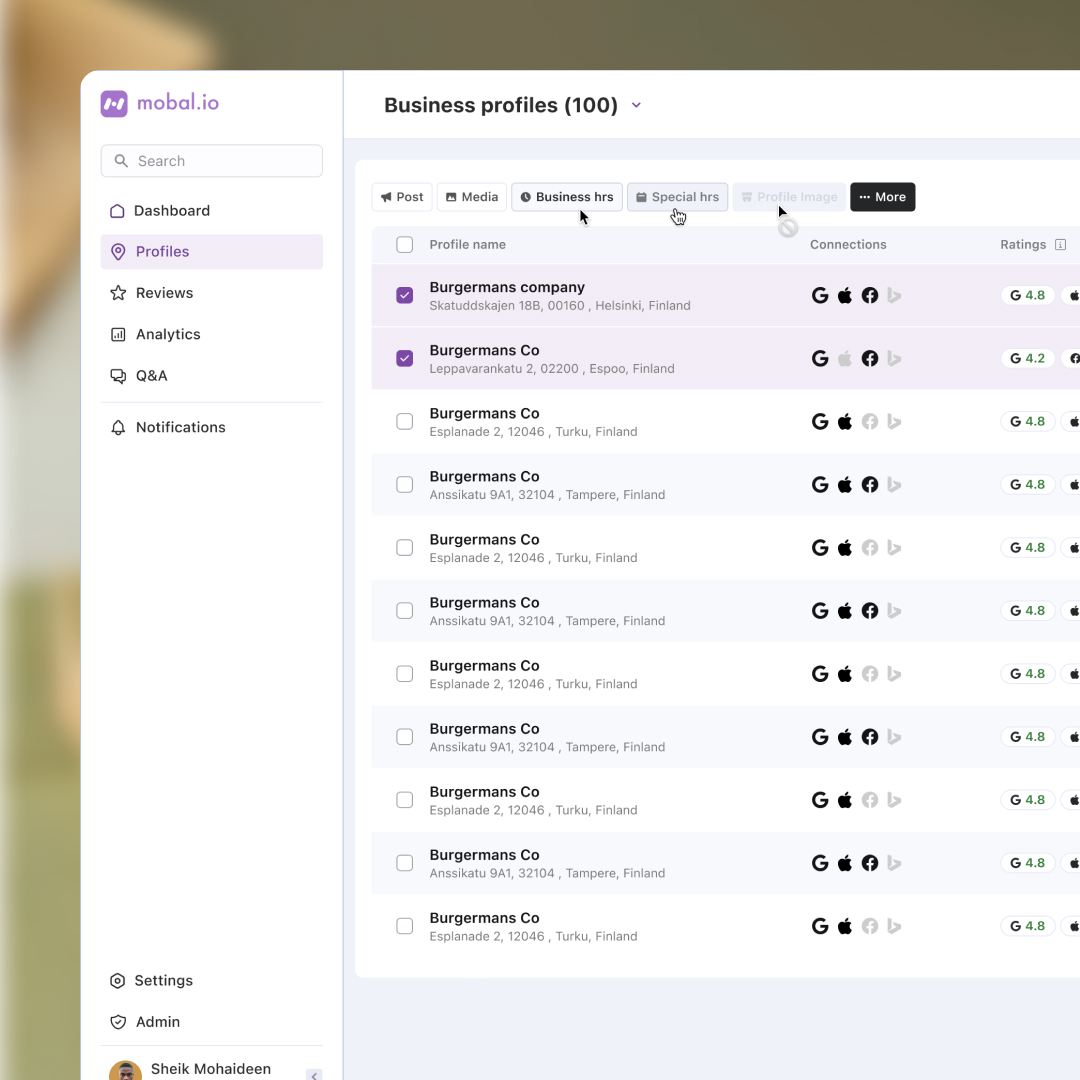Open the Ratings info icon
Viewport: 1080px width, 1080px height.
[x=1061, y=245]
